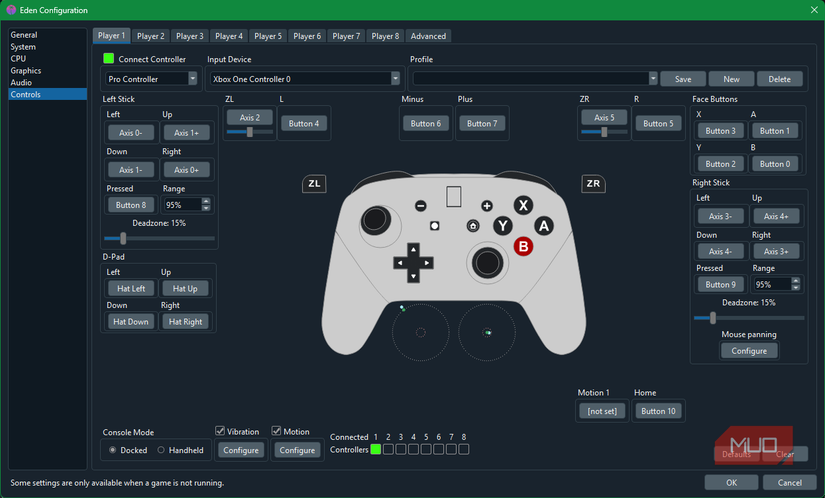Viewport: 825px width, 498px height.
Task: Click the left analog stick on controller diagram
Action: (x=376, y=220)
